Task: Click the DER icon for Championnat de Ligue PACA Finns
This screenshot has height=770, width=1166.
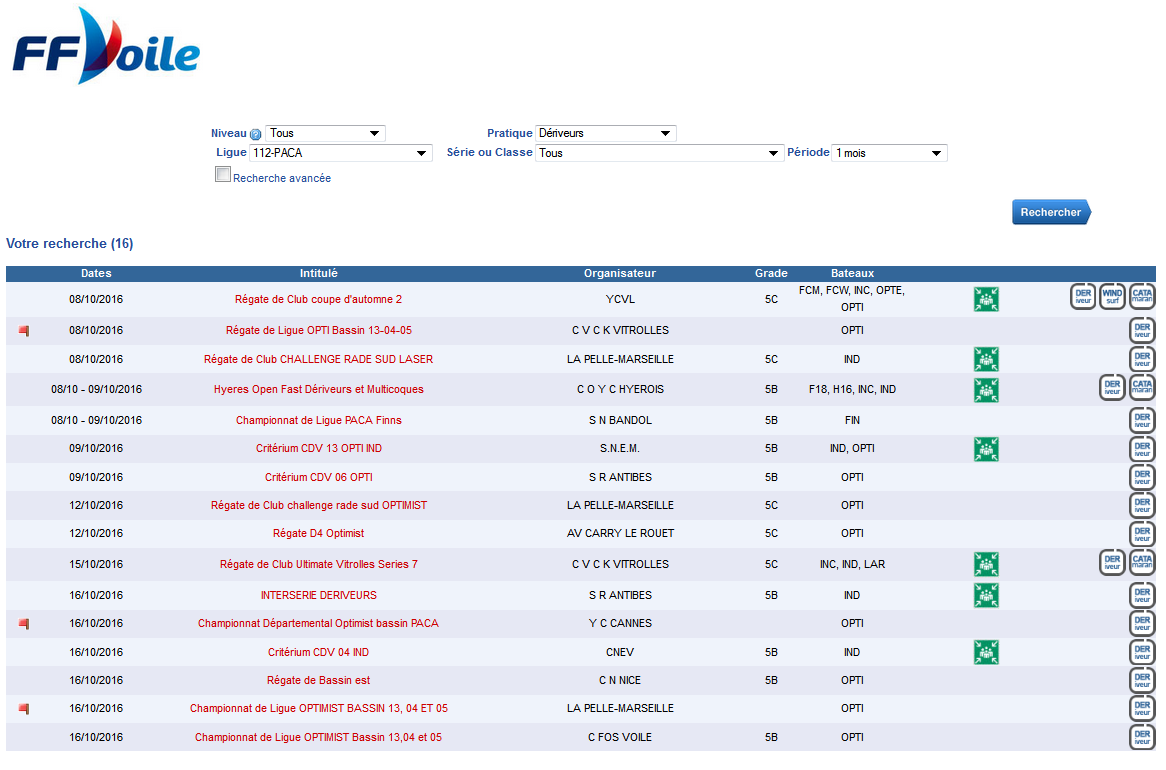Action: click(1142, 420)
